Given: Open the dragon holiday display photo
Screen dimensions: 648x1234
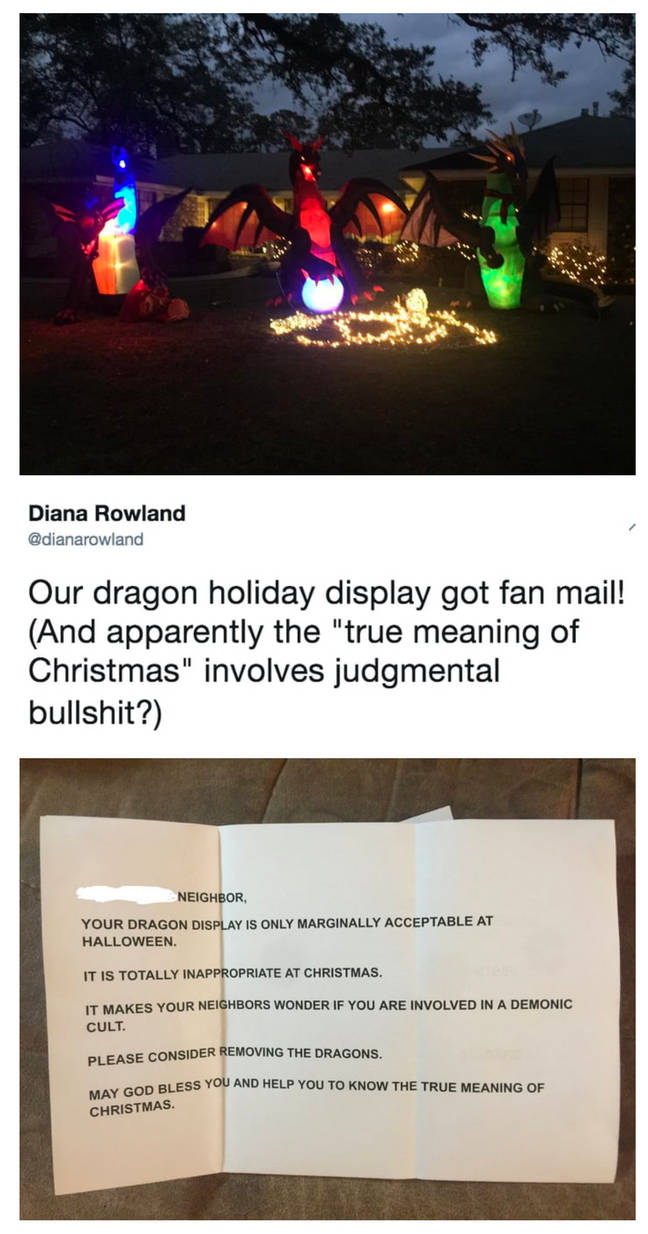Looking at the screenshot, I should point(327,243).
